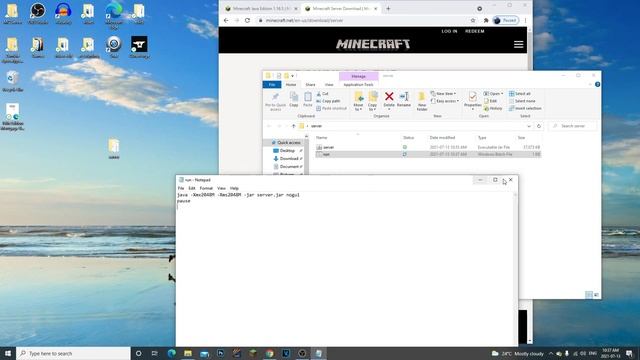Click Copy path in the Clipboard group
Screen dimensions: 640x360
pyautogui.click(x=328, y=101)
